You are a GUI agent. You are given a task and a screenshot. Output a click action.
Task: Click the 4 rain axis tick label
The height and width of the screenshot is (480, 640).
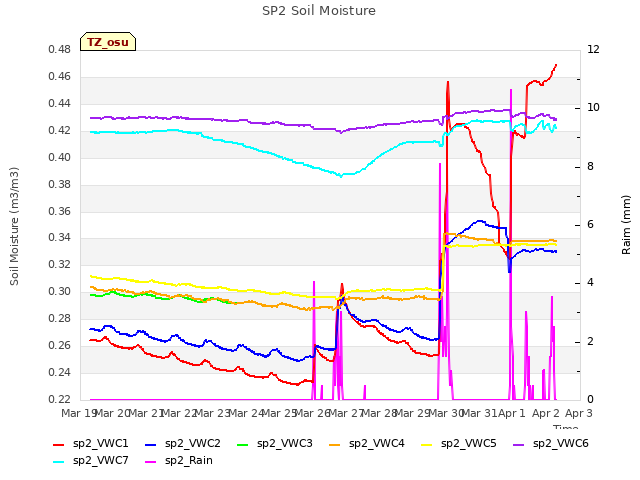591,283
